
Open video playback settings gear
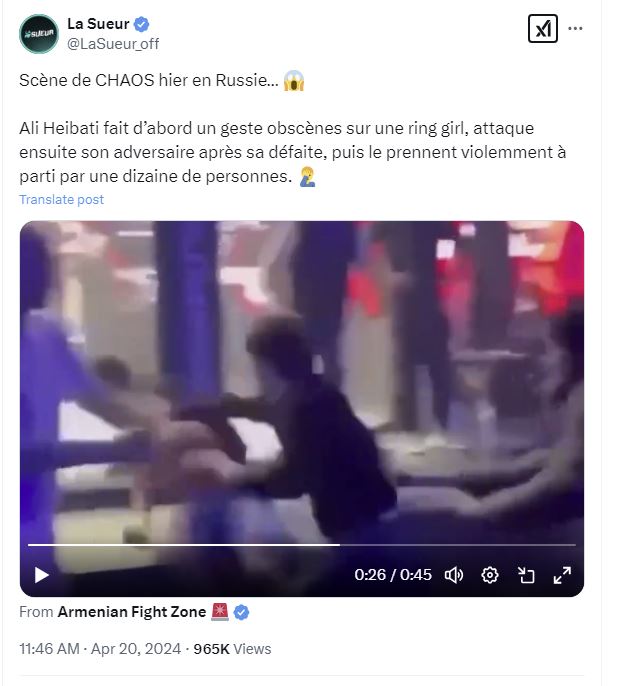click(489, 575)
